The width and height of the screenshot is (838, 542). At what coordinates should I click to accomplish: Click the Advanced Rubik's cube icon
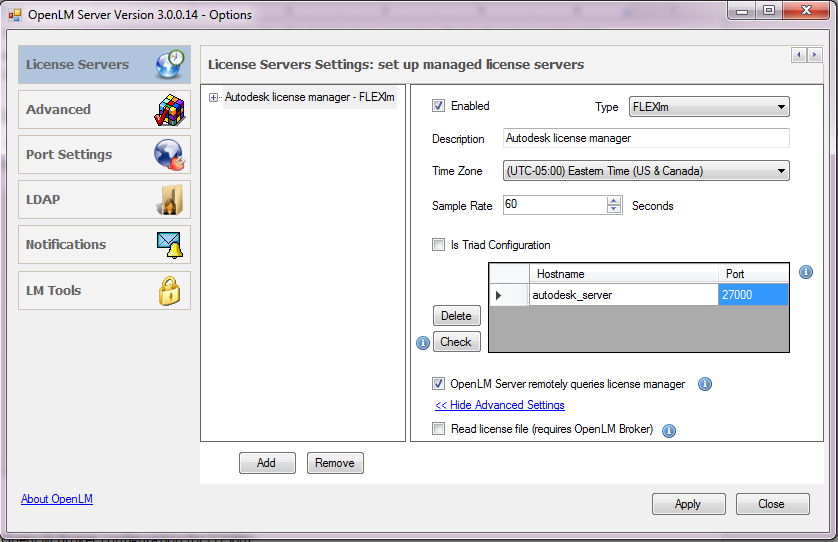(x=169, y=110)
